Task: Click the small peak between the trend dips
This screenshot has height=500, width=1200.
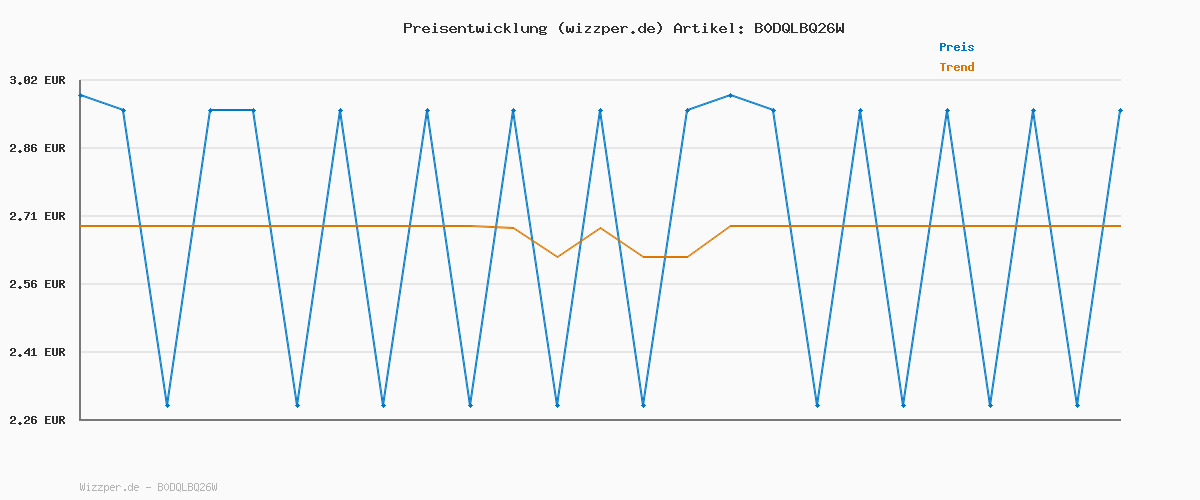Action: pos(600,228)
